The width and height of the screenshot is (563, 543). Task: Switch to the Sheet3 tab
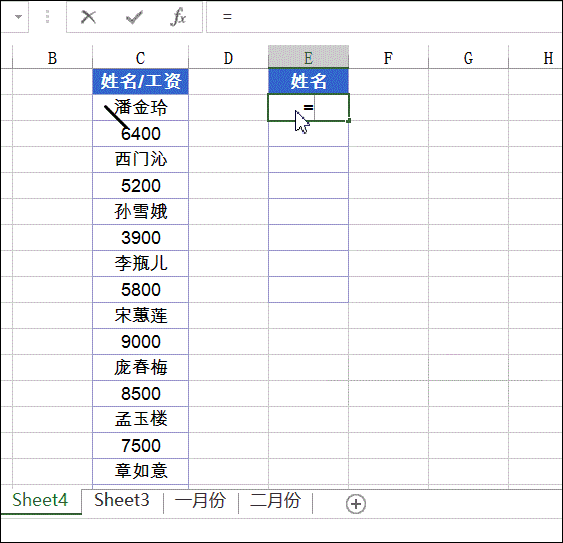(121, 500)
